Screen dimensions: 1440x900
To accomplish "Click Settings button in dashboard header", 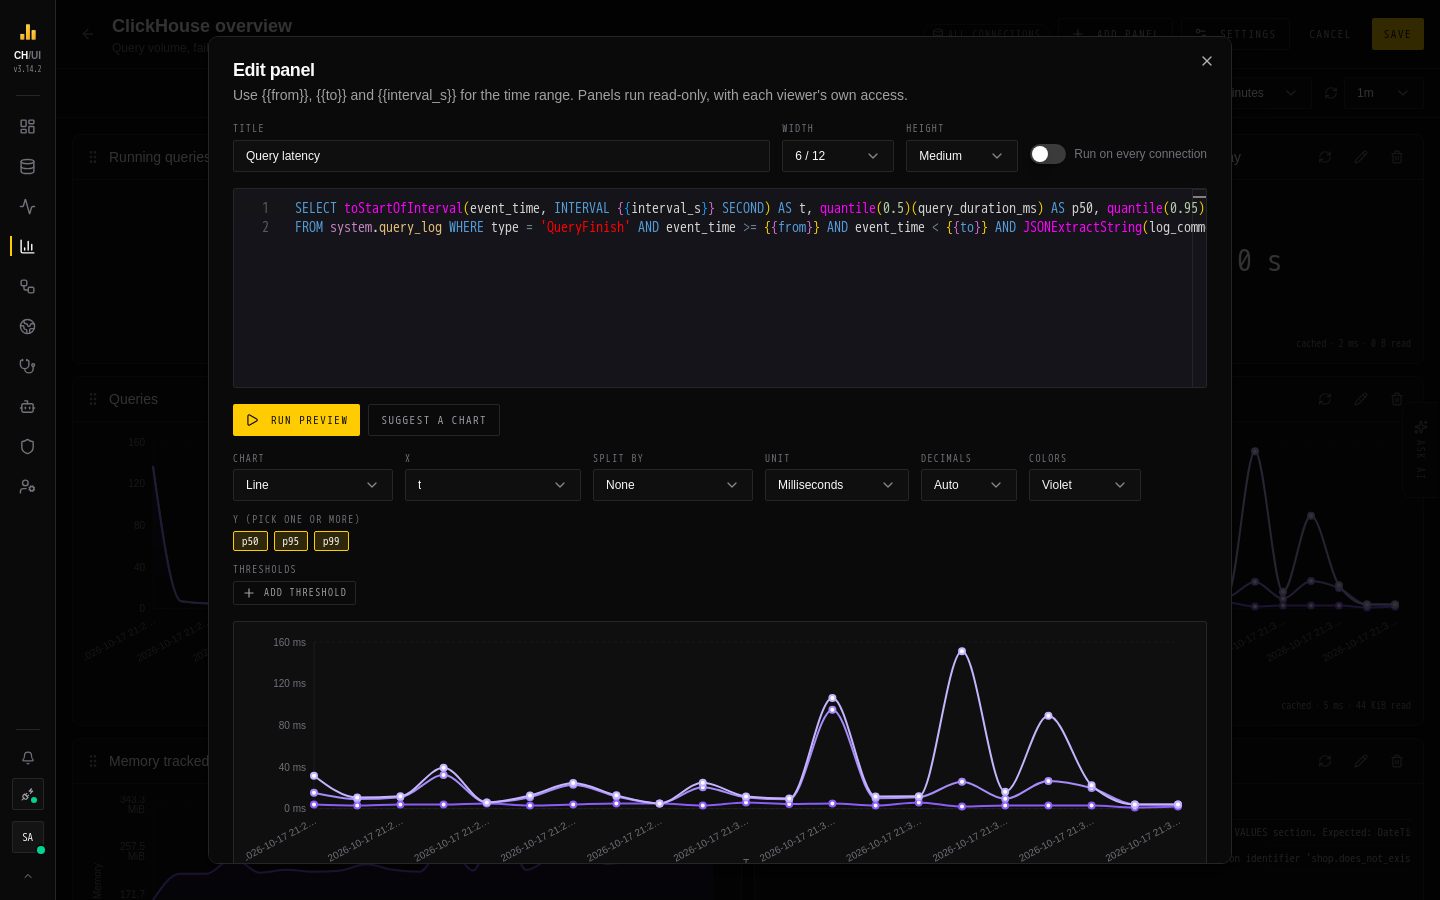I will (1235, 34).
